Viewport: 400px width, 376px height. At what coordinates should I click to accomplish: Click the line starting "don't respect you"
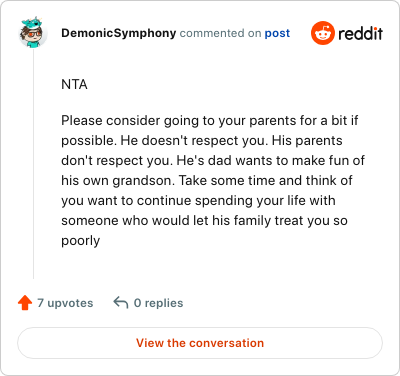(213, 161)
